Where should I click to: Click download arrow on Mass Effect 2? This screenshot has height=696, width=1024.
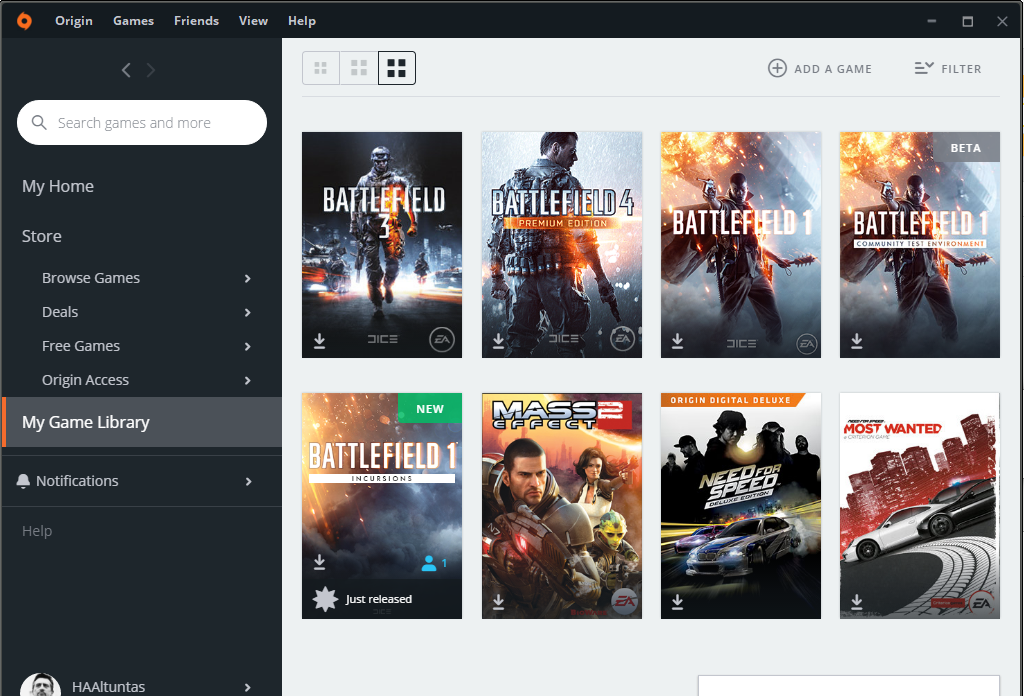coord(498,602)
